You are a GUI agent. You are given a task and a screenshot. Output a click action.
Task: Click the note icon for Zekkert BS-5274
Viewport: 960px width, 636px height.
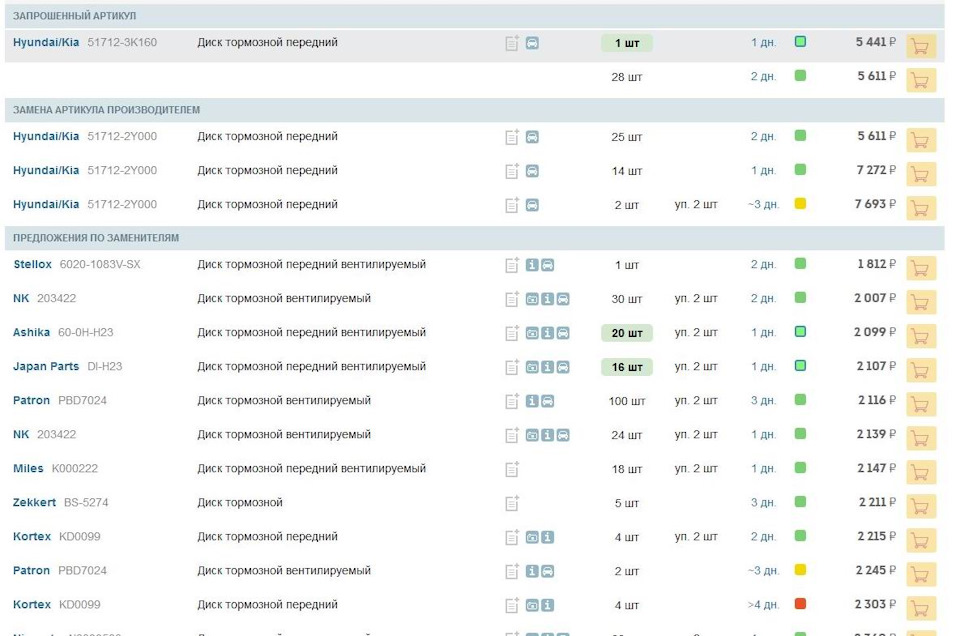(512, 503)
